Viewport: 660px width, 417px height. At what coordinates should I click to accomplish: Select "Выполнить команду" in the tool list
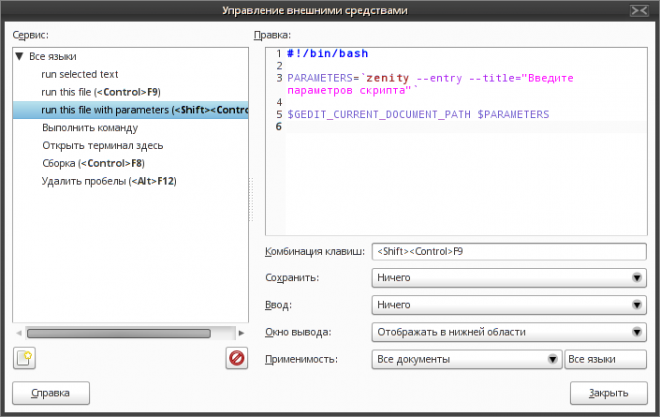pos(90,128)
